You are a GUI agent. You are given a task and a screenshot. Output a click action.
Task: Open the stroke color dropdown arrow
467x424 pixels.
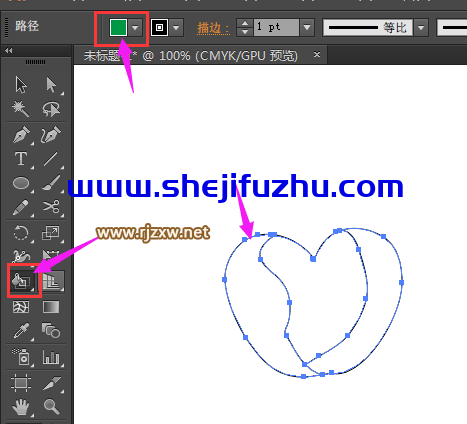click(176, 27)
